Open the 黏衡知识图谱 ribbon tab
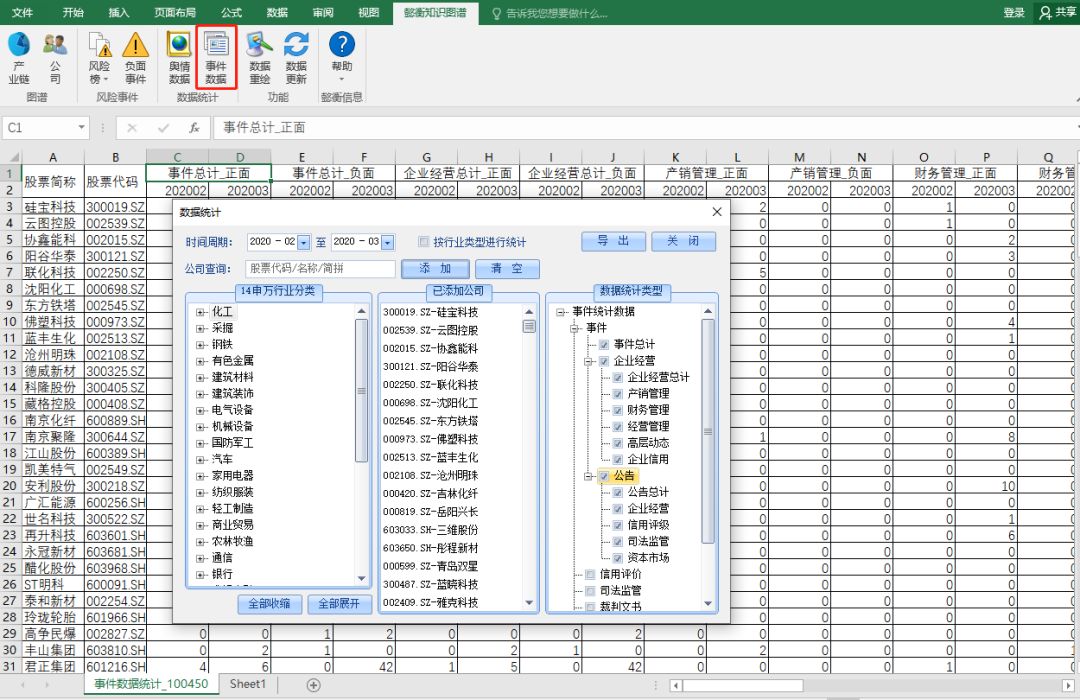This screenshot has width=1080, height=700. tap(436, 13)
